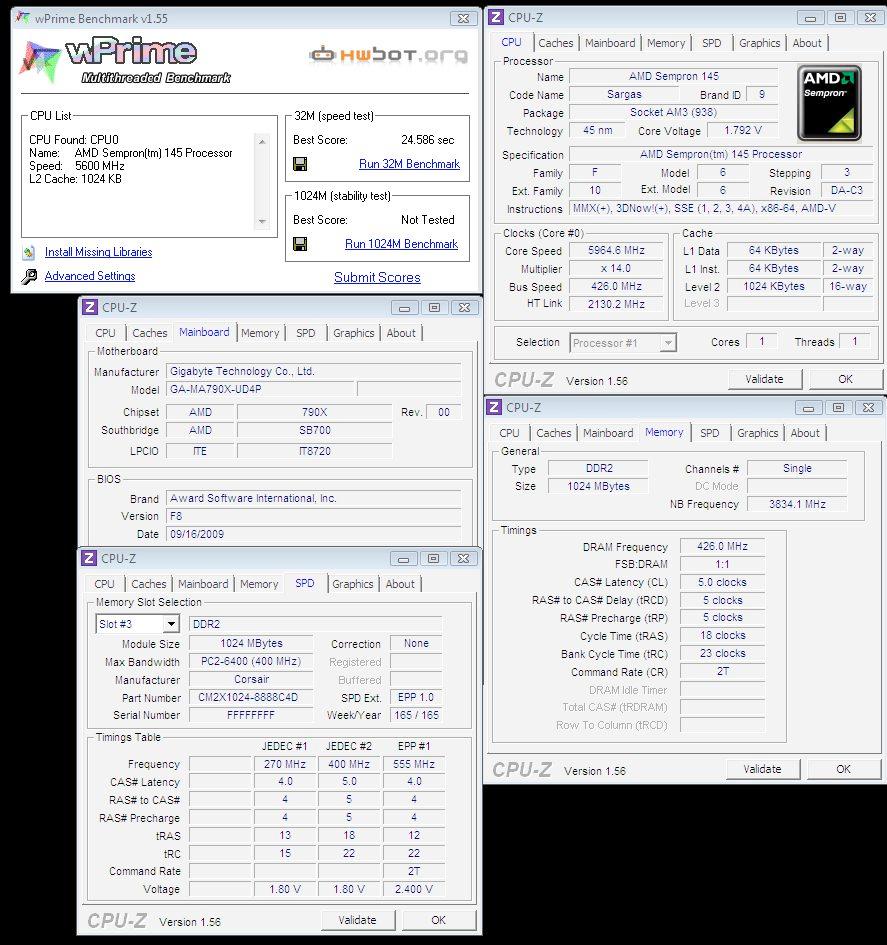Click OK in CPU-Z CPU window
This screenshot has height=945, width=887.
coord(845,379)
